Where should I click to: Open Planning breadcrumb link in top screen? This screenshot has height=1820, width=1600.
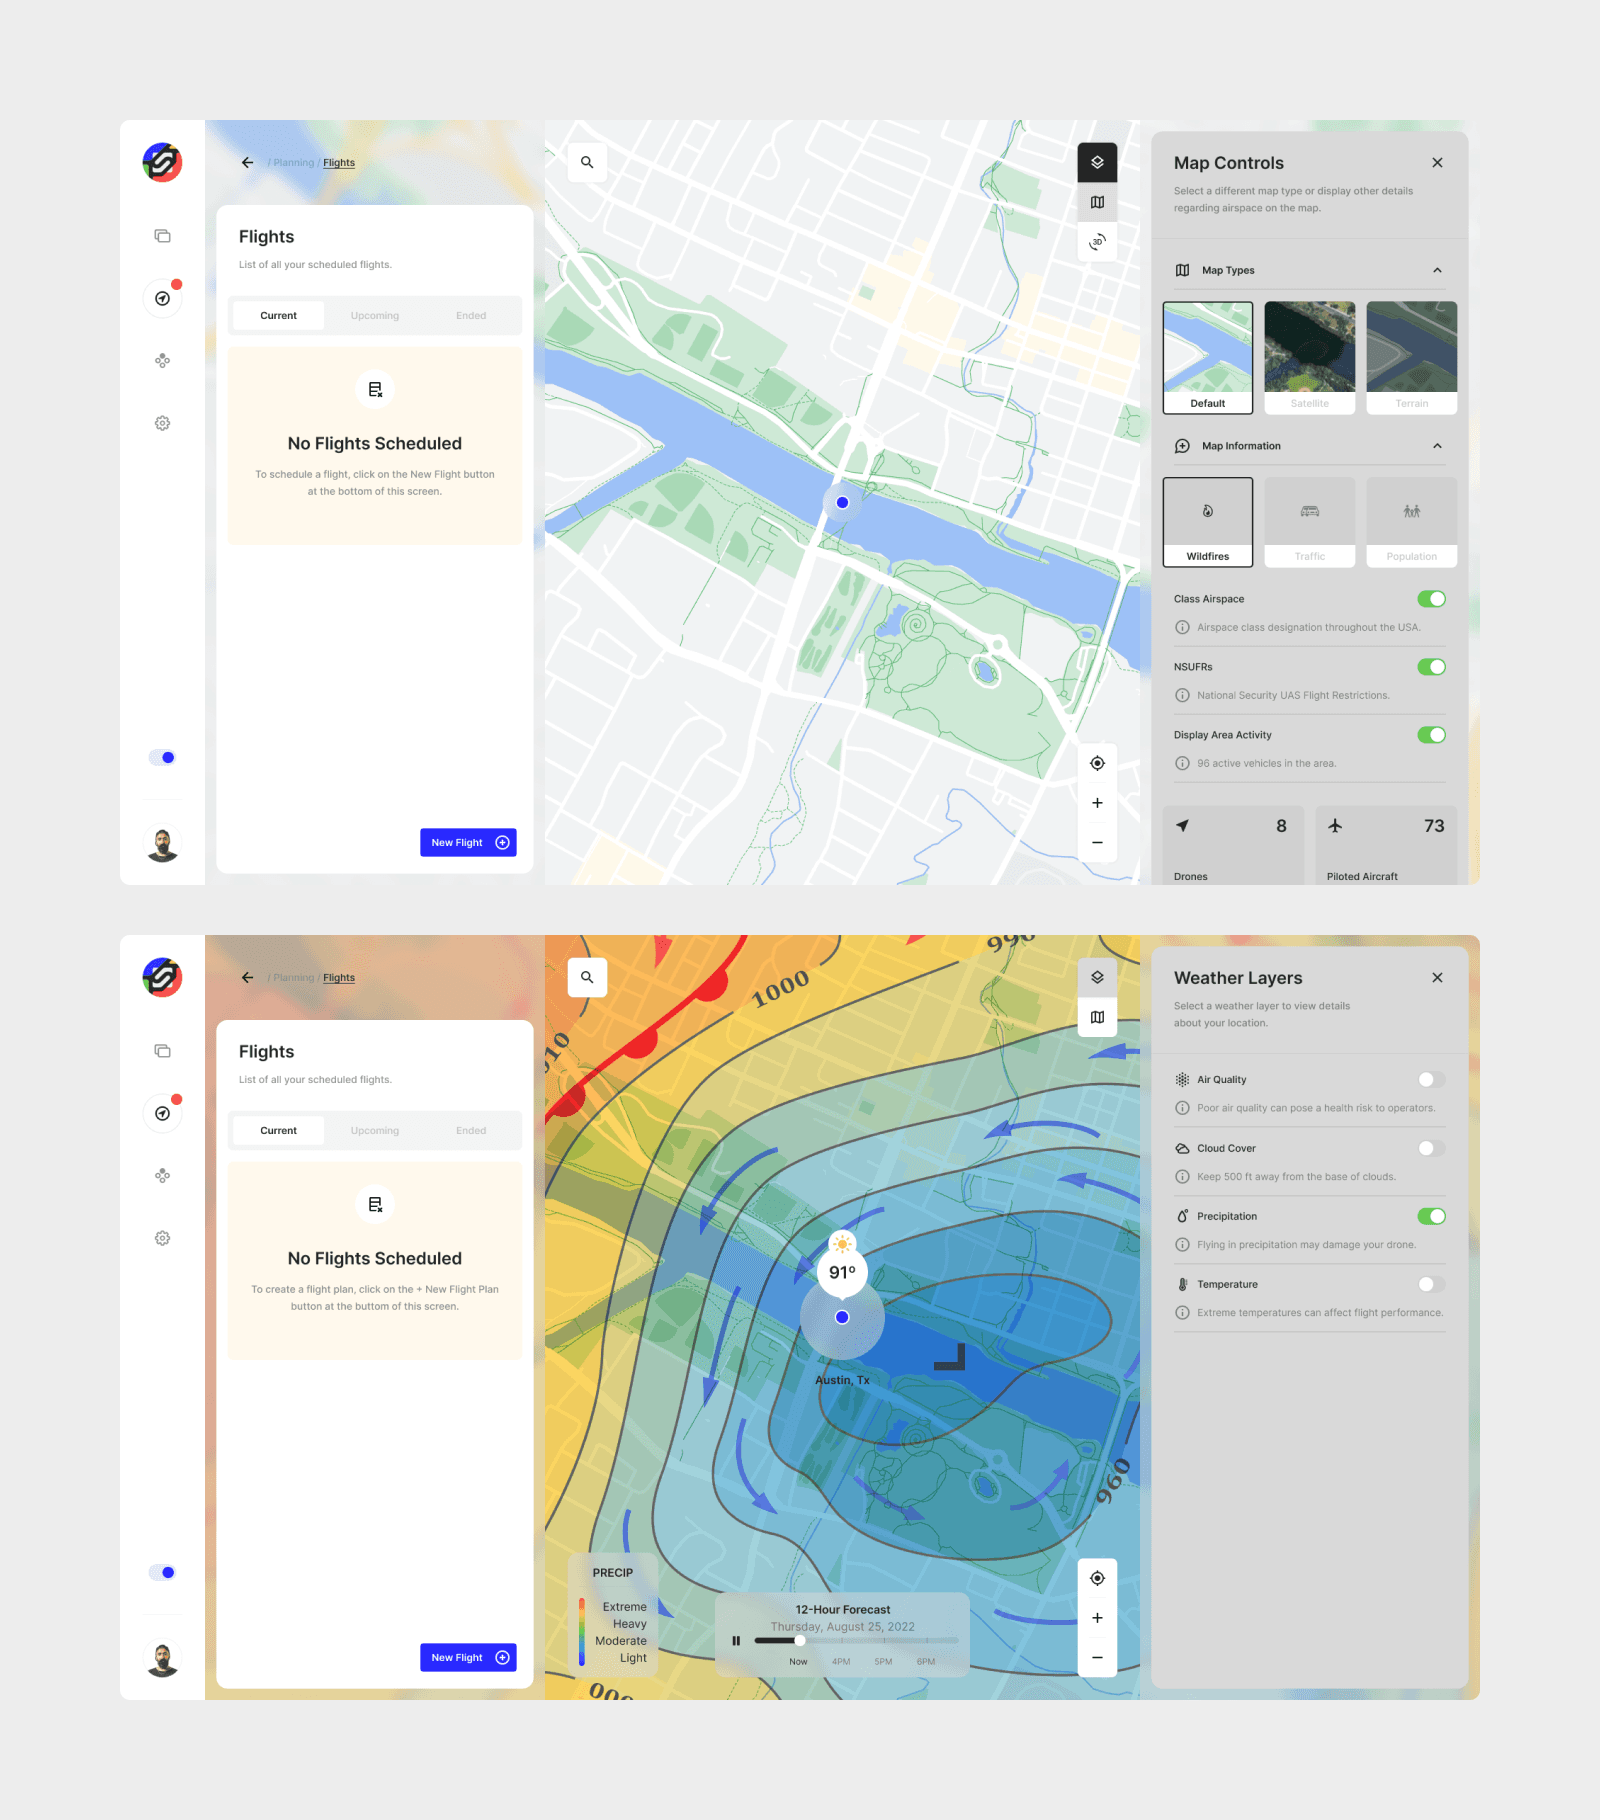pos(293,163)
